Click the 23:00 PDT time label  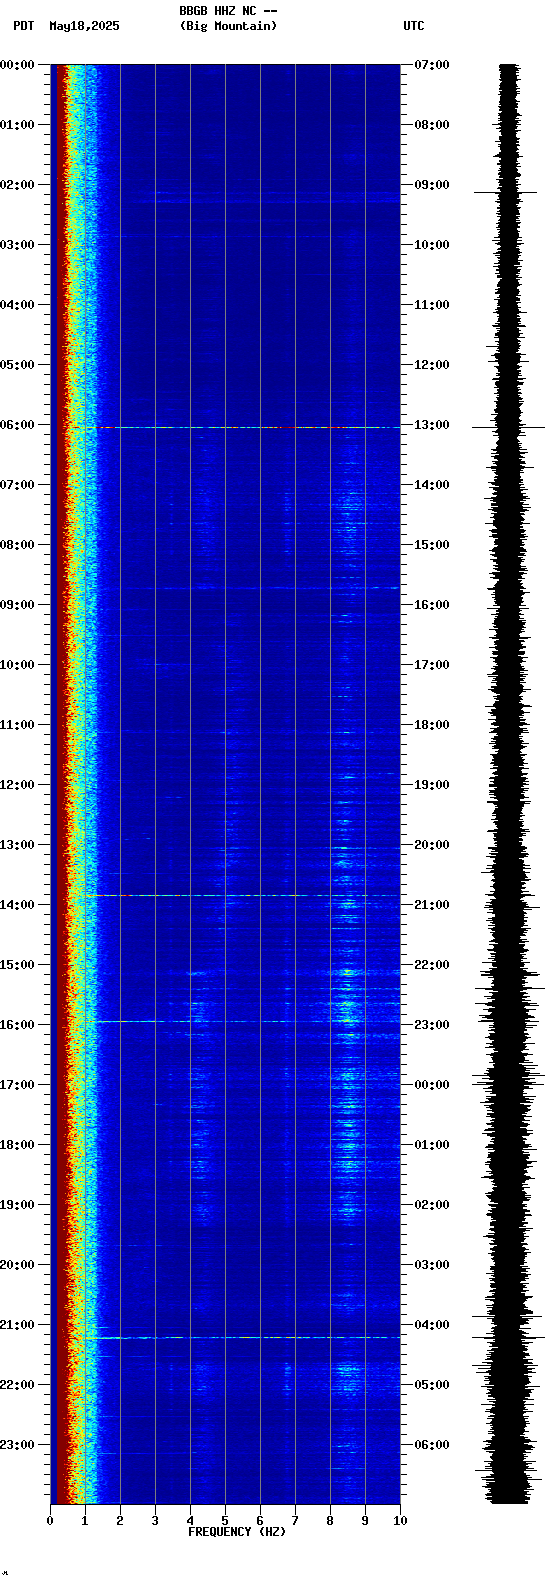[17, 1445]
